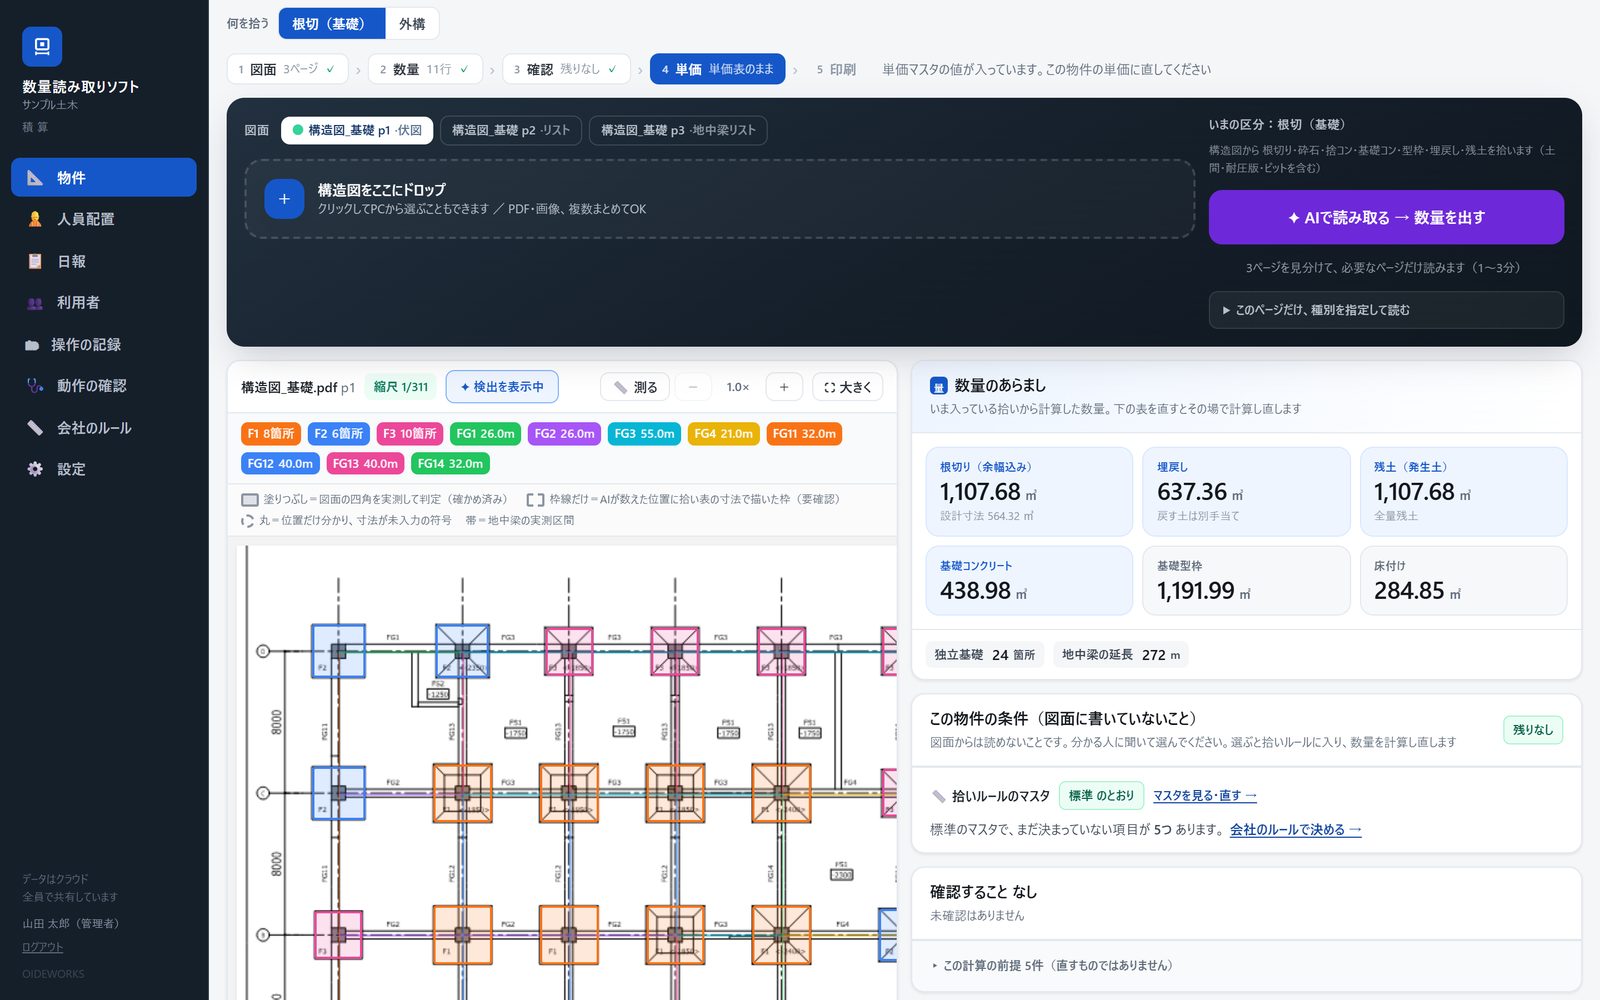Go to 日報 in the sidebar
The height and width of the screenshot is (1000, 1600).
coord(104,261)
